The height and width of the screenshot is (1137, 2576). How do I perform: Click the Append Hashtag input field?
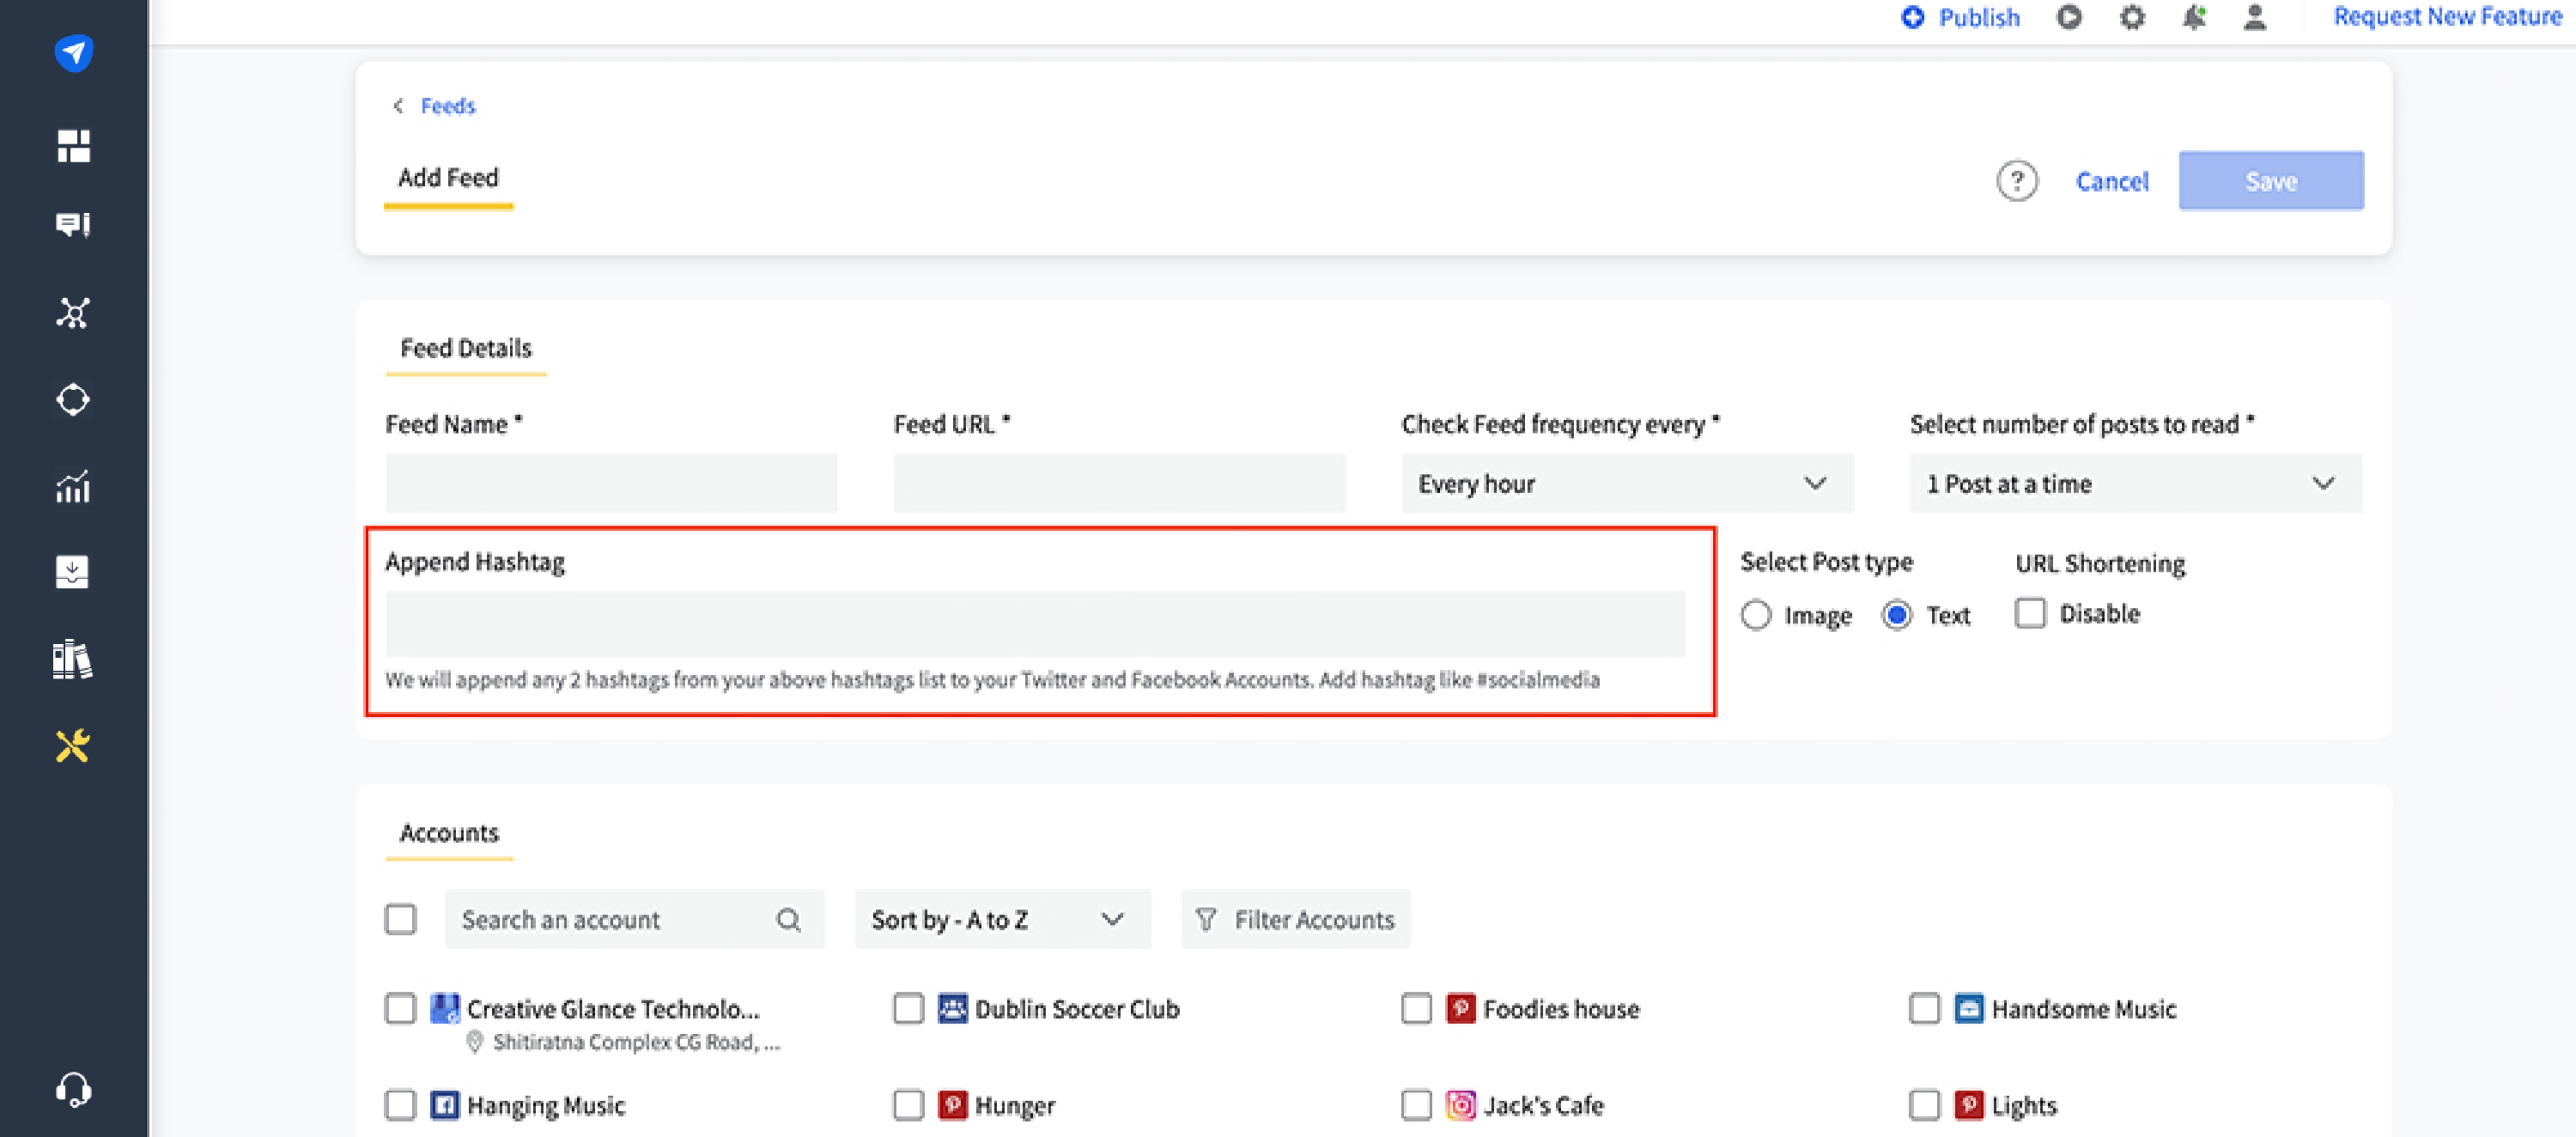tap(1034, 623)
